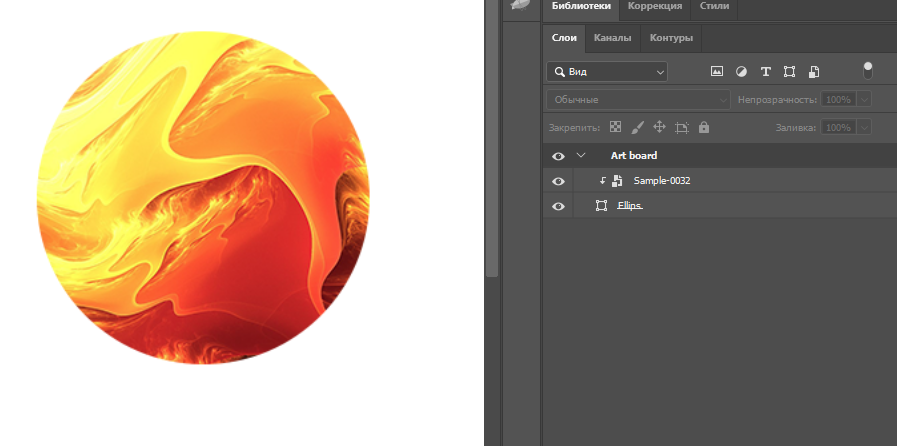Click the collapsed panel icon above dock
The image size is (897, 446).
coord(521,5)
